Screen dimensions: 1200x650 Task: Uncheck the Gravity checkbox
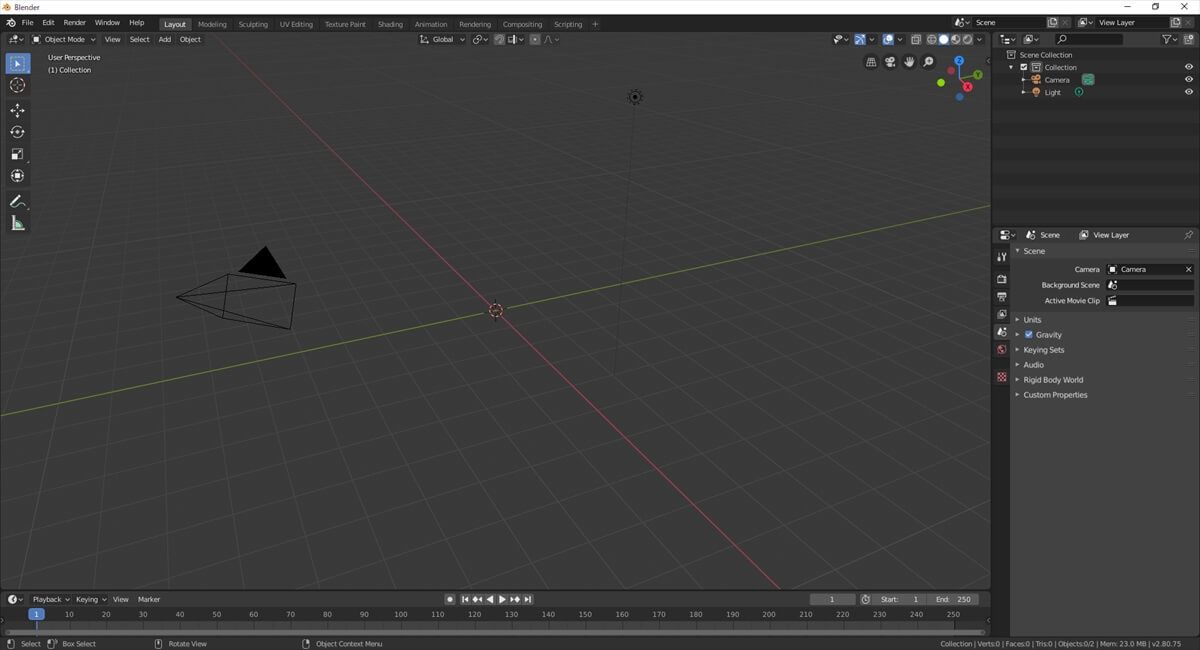[x=1028, y=335]
